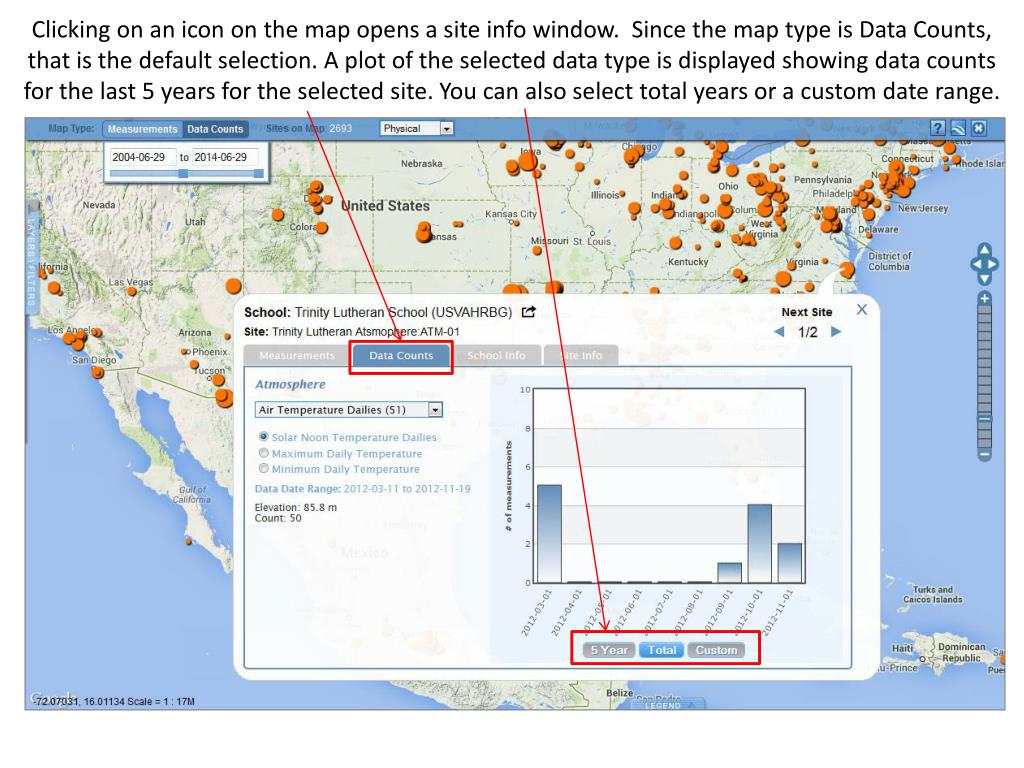The height and width of the screenshot is (768, 1024).
Task: Click the fullscreen X toolbar icon
Action: point(978,128)
